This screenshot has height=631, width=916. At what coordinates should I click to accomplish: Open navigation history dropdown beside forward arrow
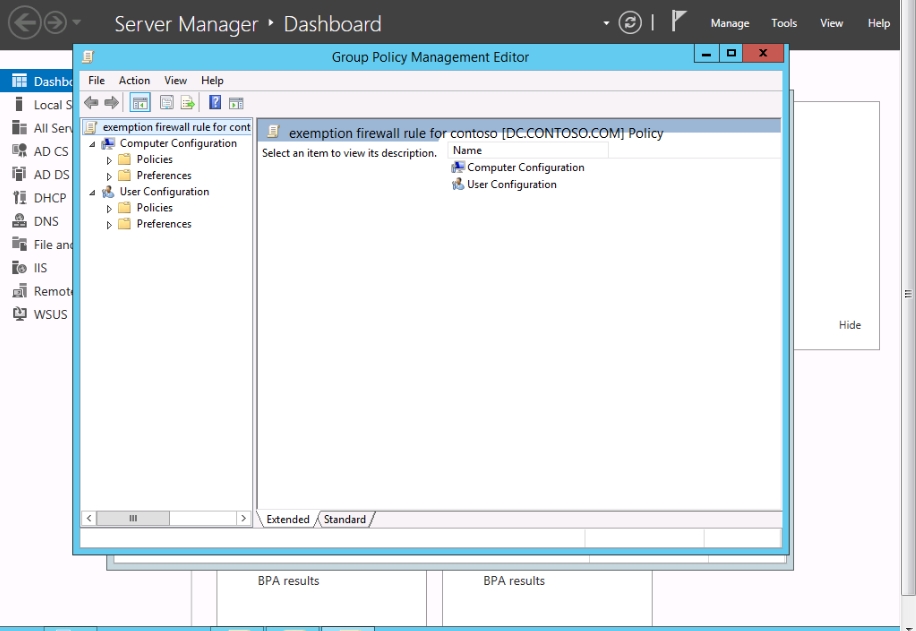click(77, 23)
